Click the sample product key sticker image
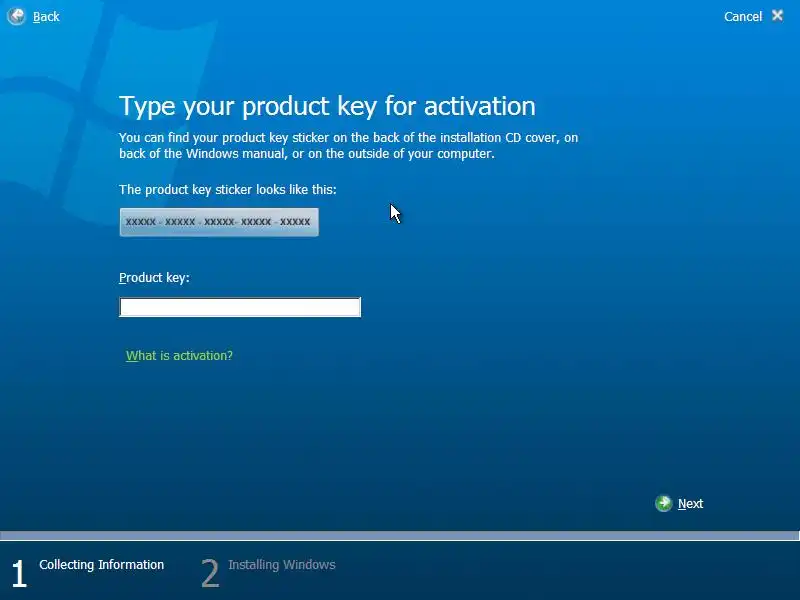Screen dimensions: 800x600 point(219,222)
